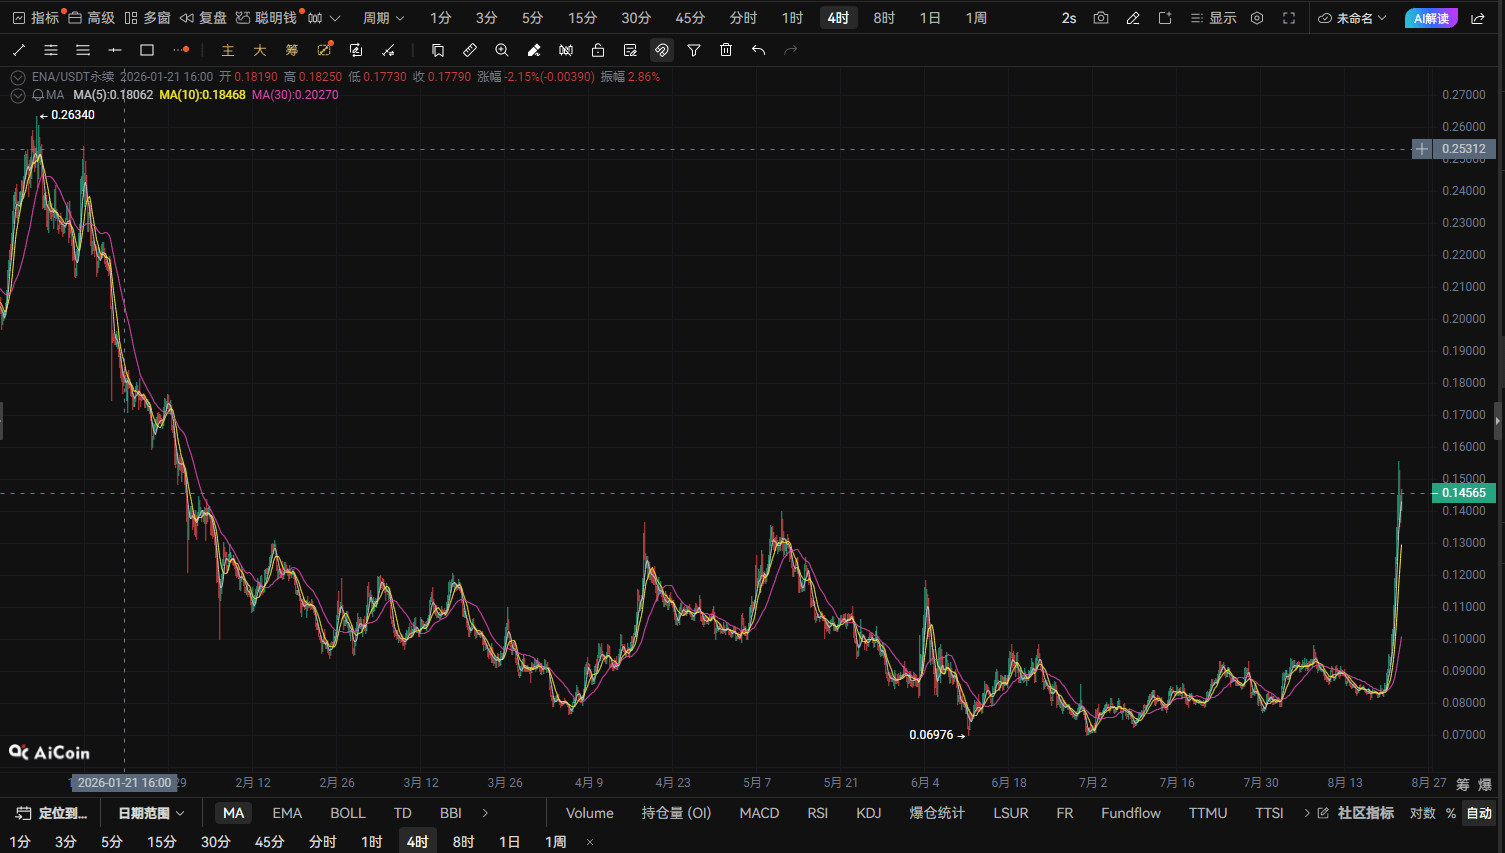
Task: Open the 周期 period dropdown
Action: (383, 18)
